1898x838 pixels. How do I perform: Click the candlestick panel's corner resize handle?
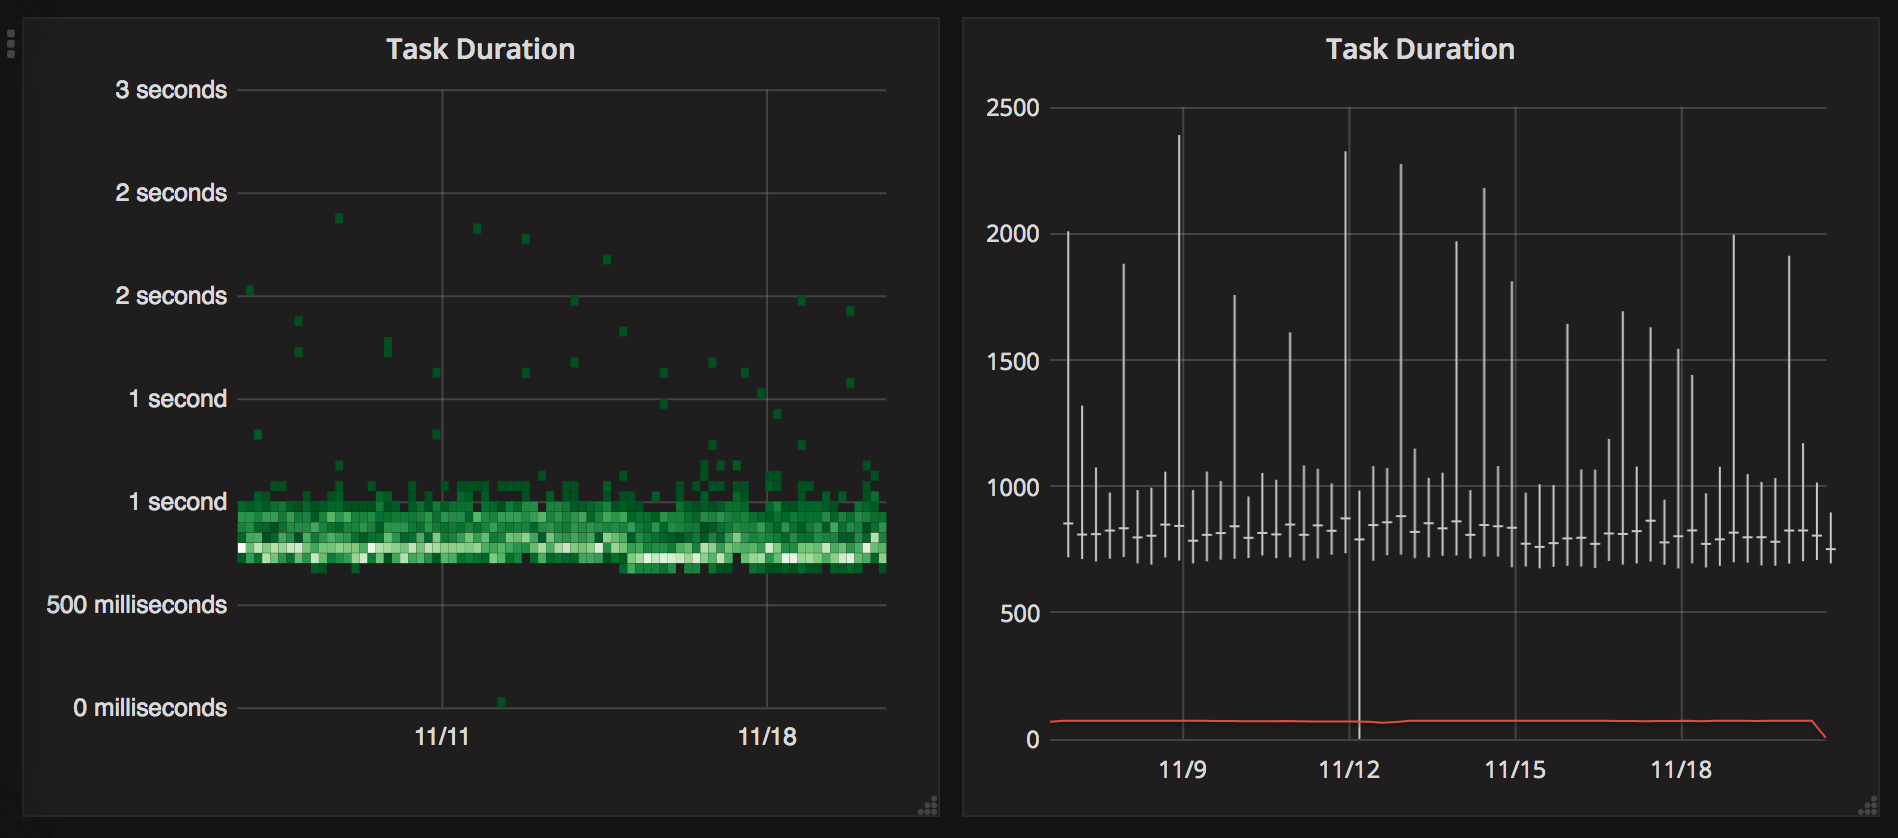pos(1867,806)
